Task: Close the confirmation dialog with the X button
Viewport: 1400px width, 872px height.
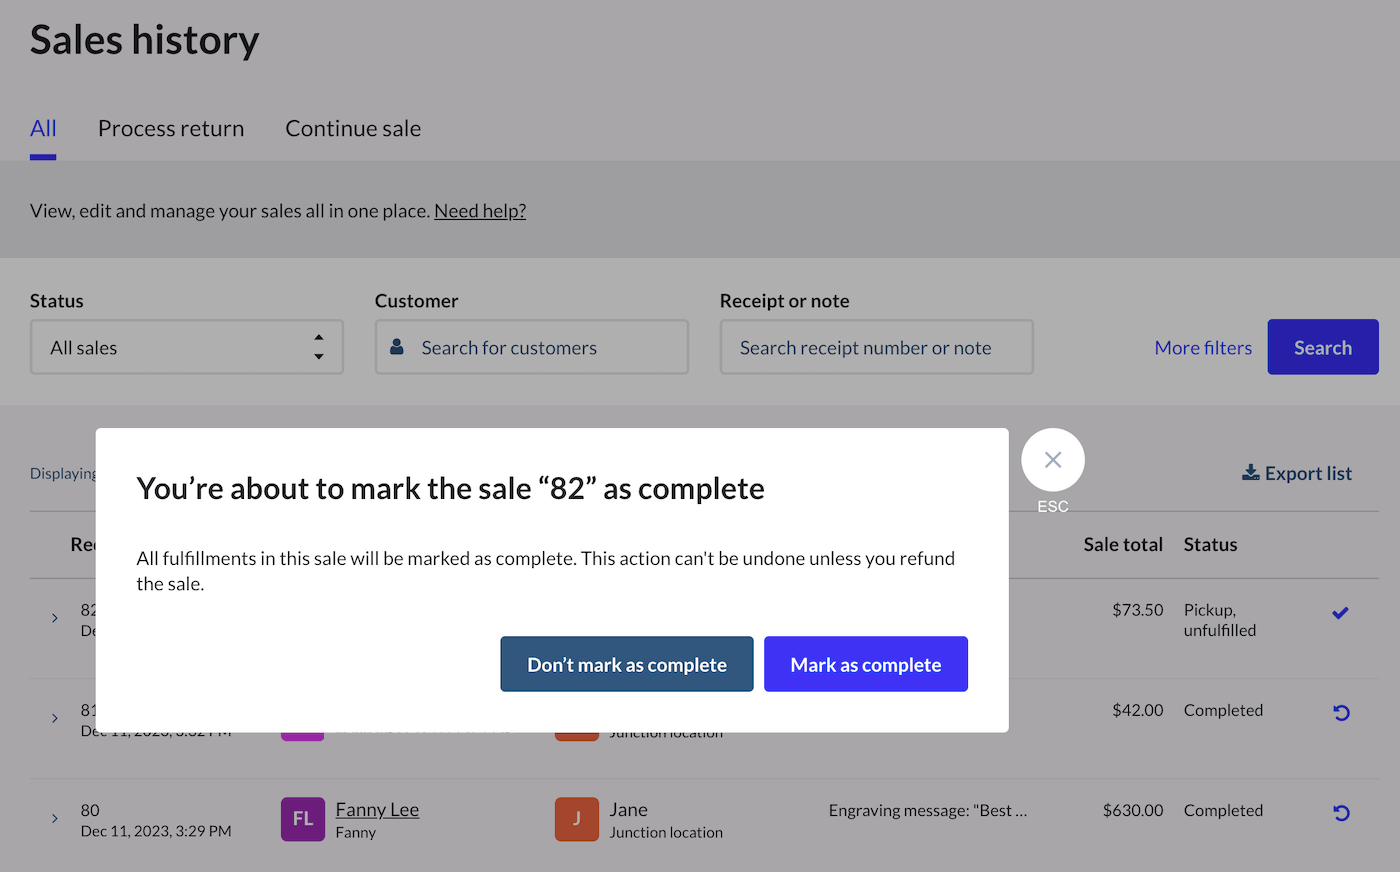Action: pyautogui.click(x=1052, y=460)
